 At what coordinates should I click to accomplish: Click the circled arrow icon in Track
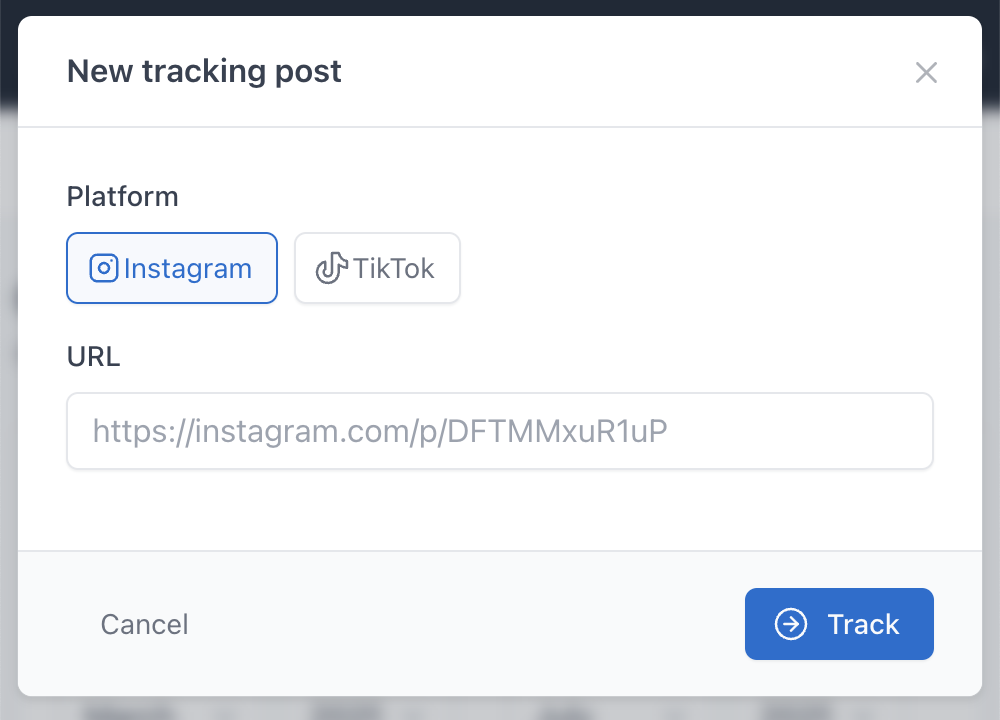791,624
